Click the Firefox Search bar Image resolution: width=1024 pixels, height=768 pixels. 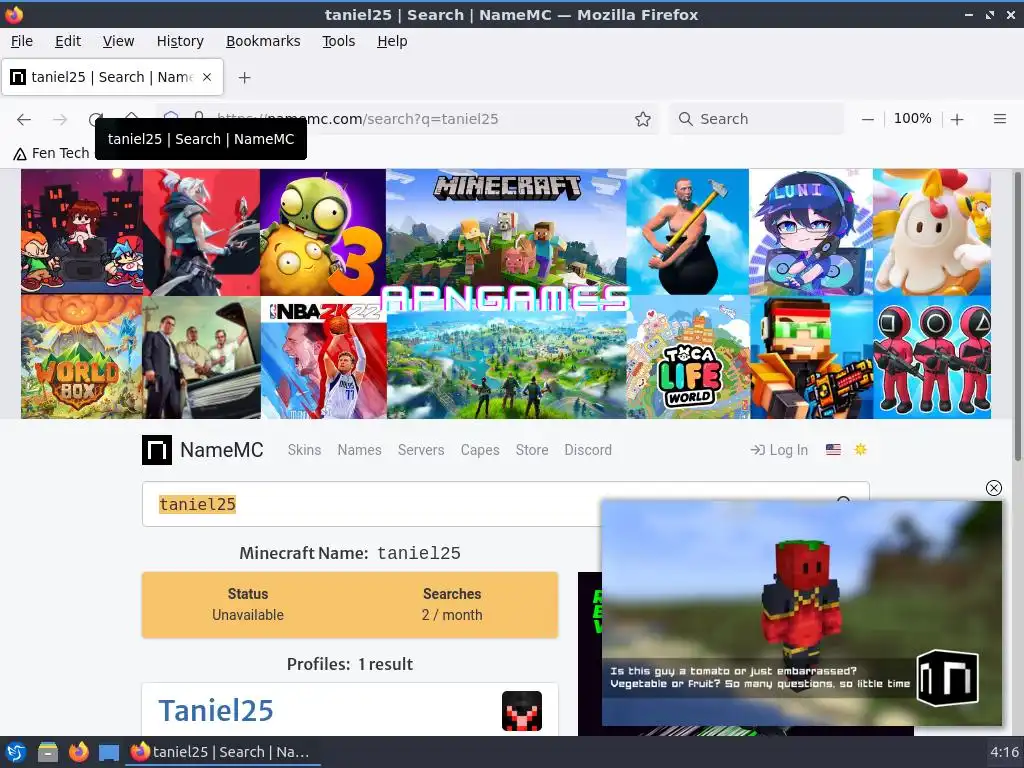coord(758,119)
